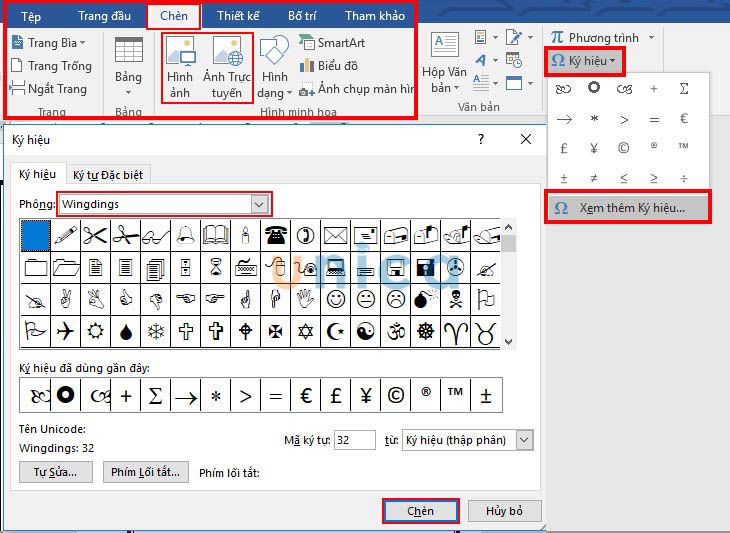The image size is (730, 533).
Task: Insert a Biểu đồ chart
Action: coord(329,66)
